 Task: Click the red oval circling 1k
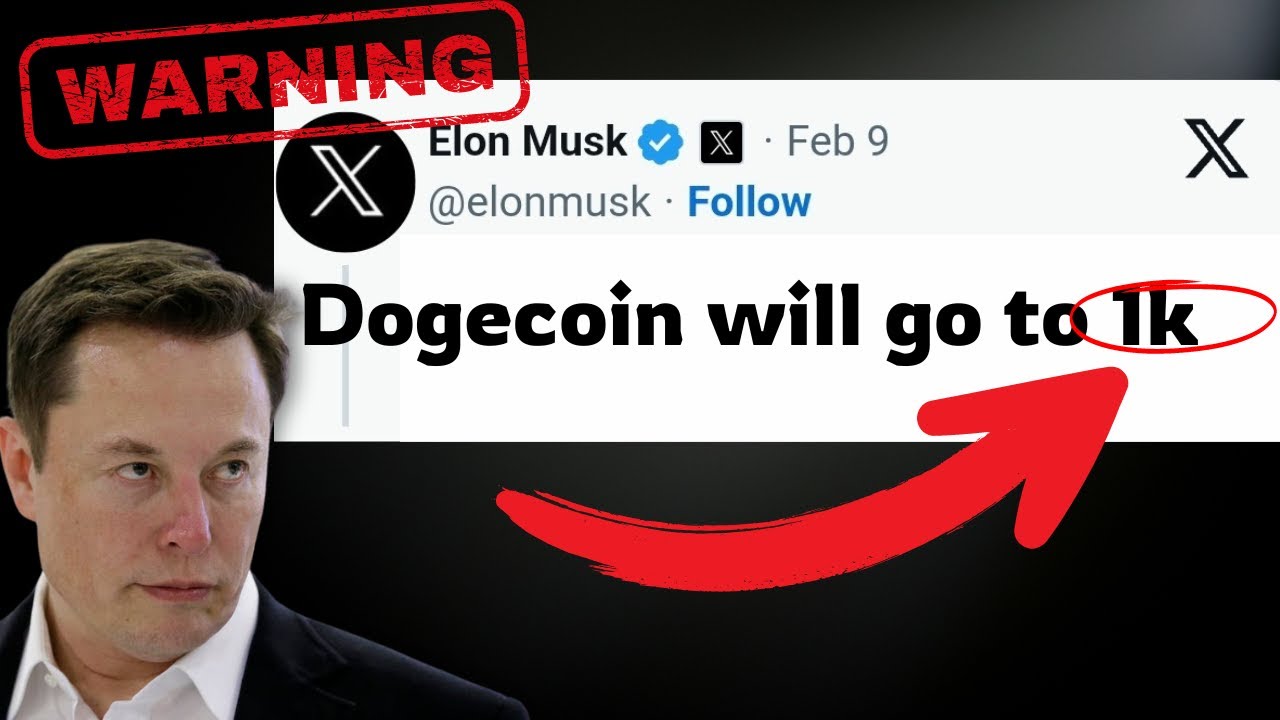[x=1172, y=318]
